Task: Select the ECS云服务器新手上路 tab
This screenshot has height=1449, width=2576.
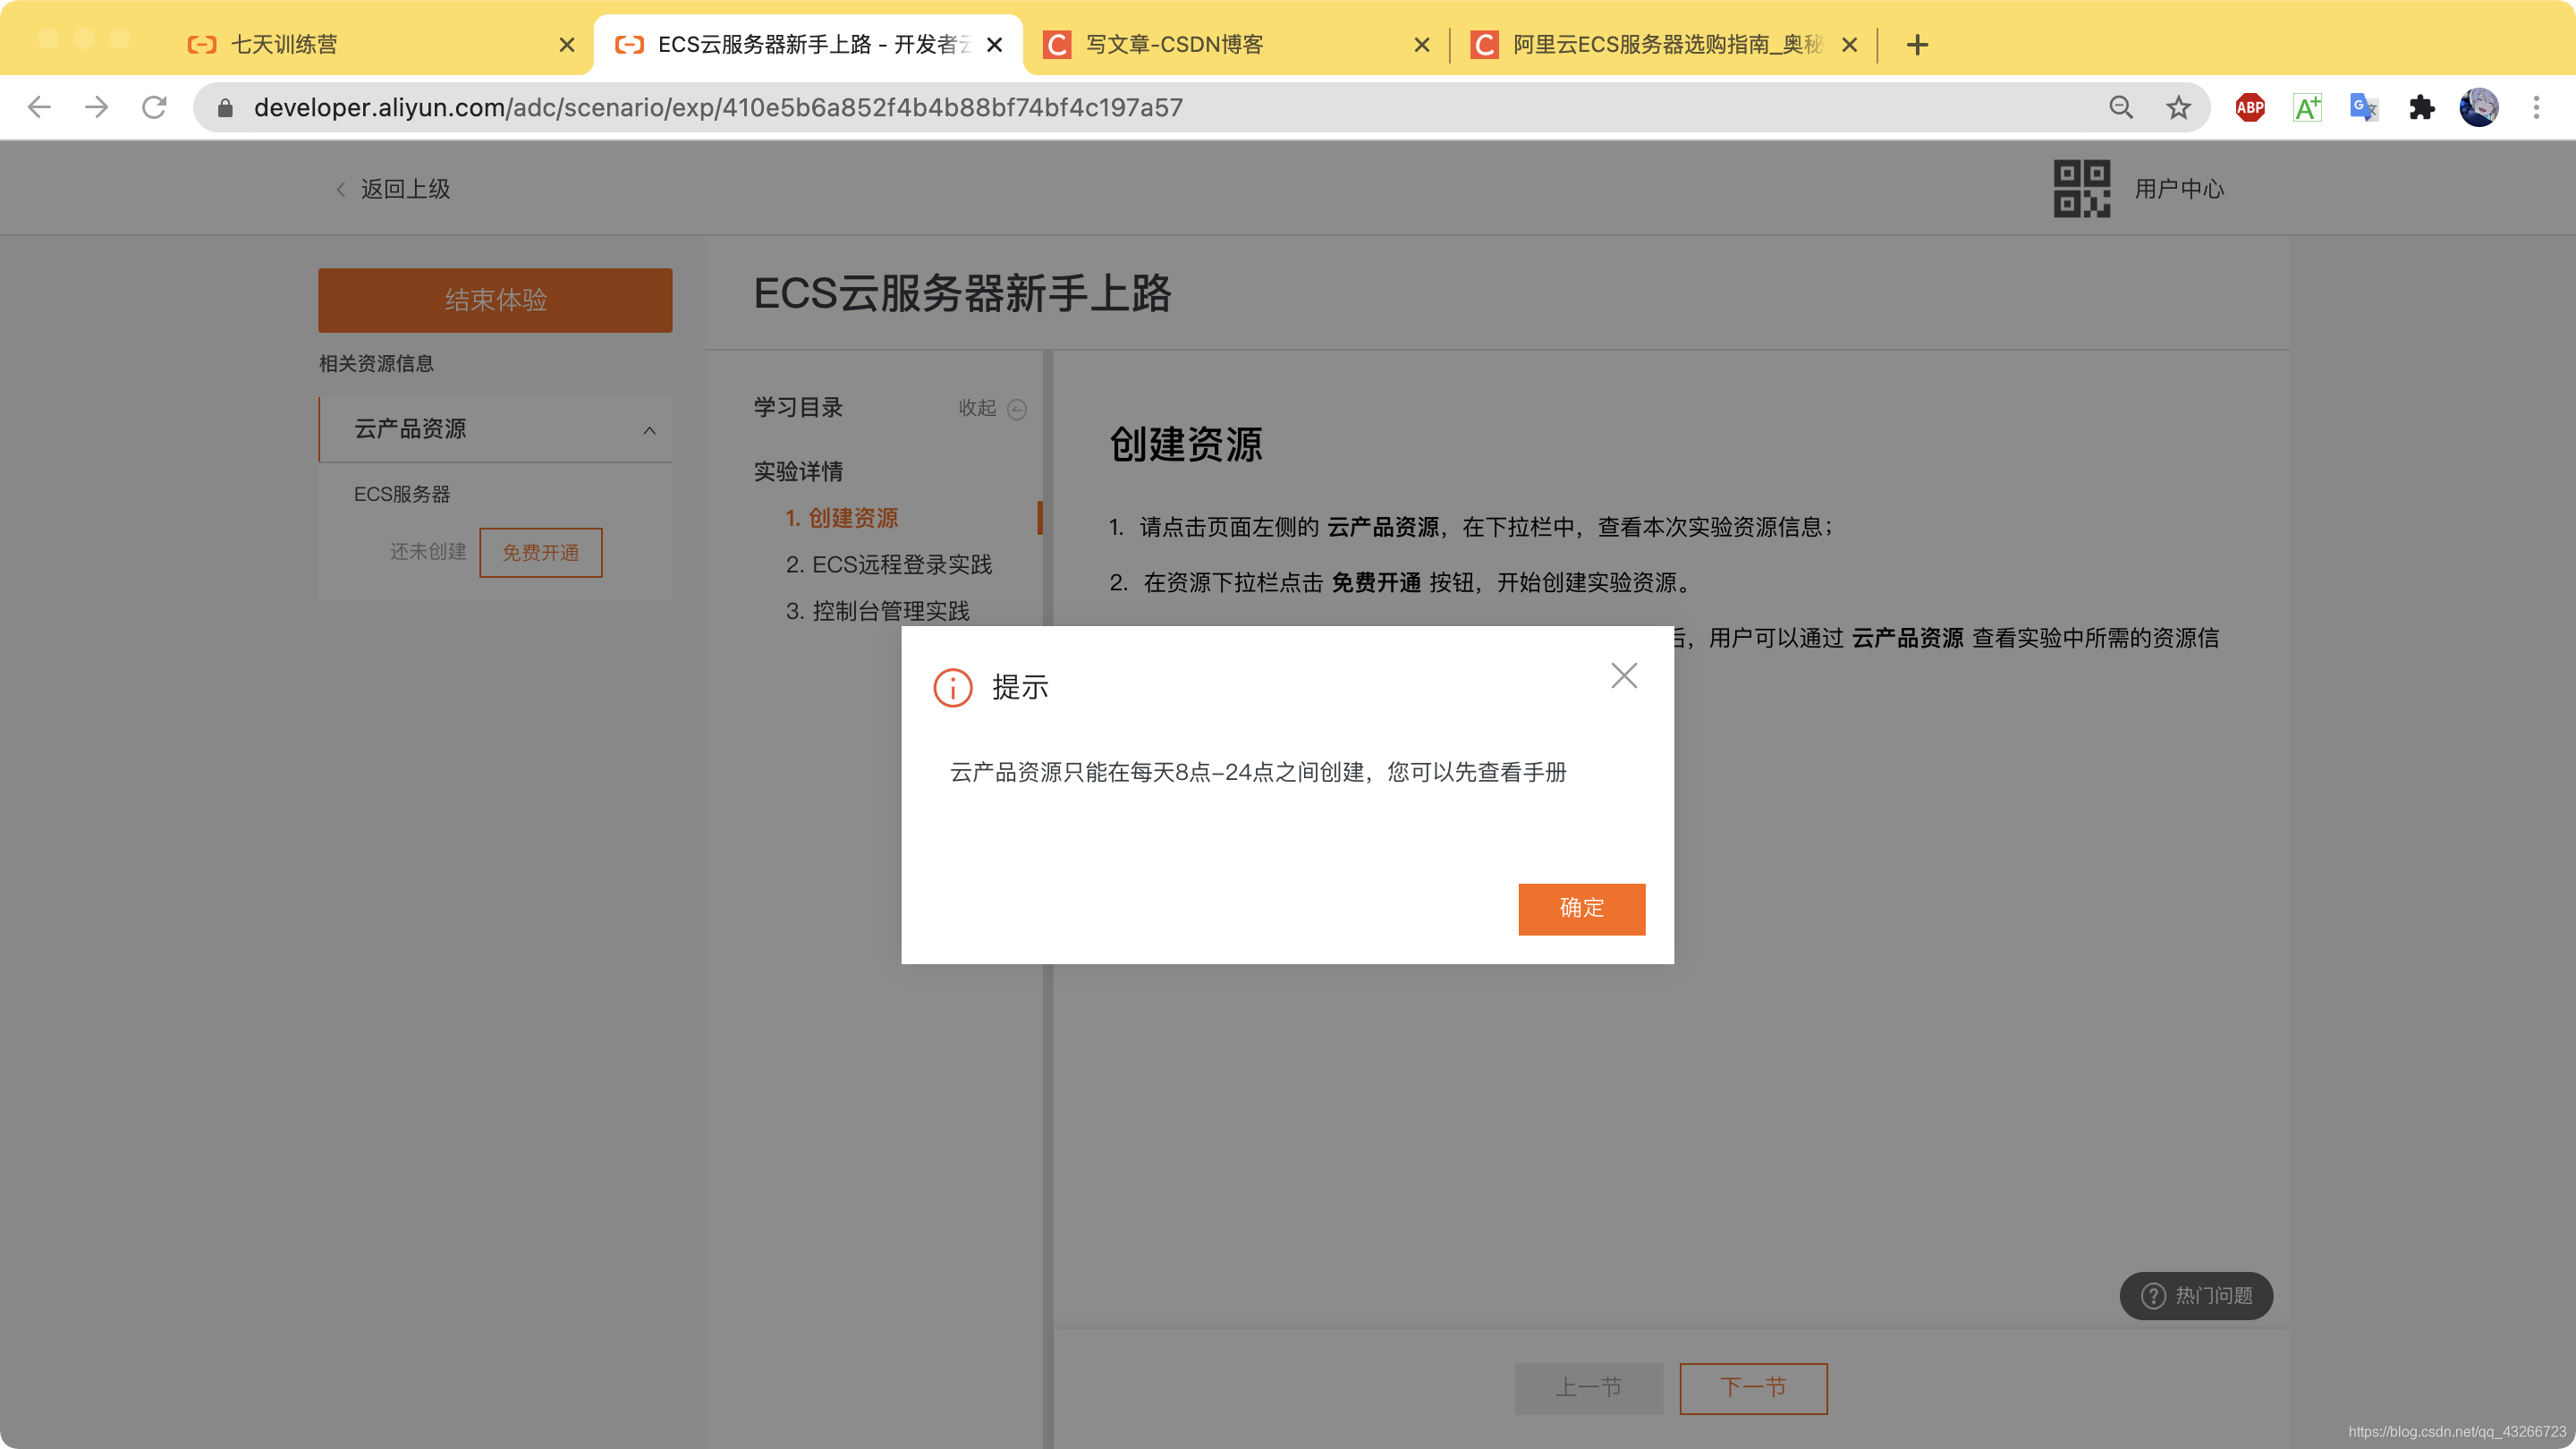Action: pos(808,45)
